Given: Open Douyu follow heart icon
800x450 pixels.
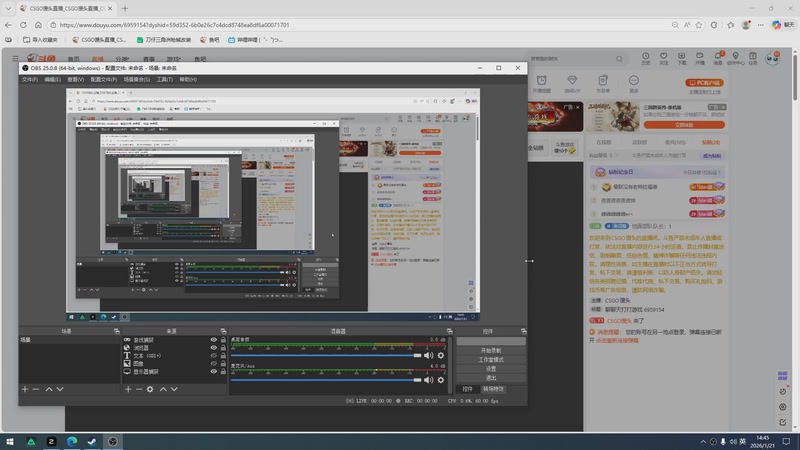Looking at the screenshot, I should pos(663,58).
